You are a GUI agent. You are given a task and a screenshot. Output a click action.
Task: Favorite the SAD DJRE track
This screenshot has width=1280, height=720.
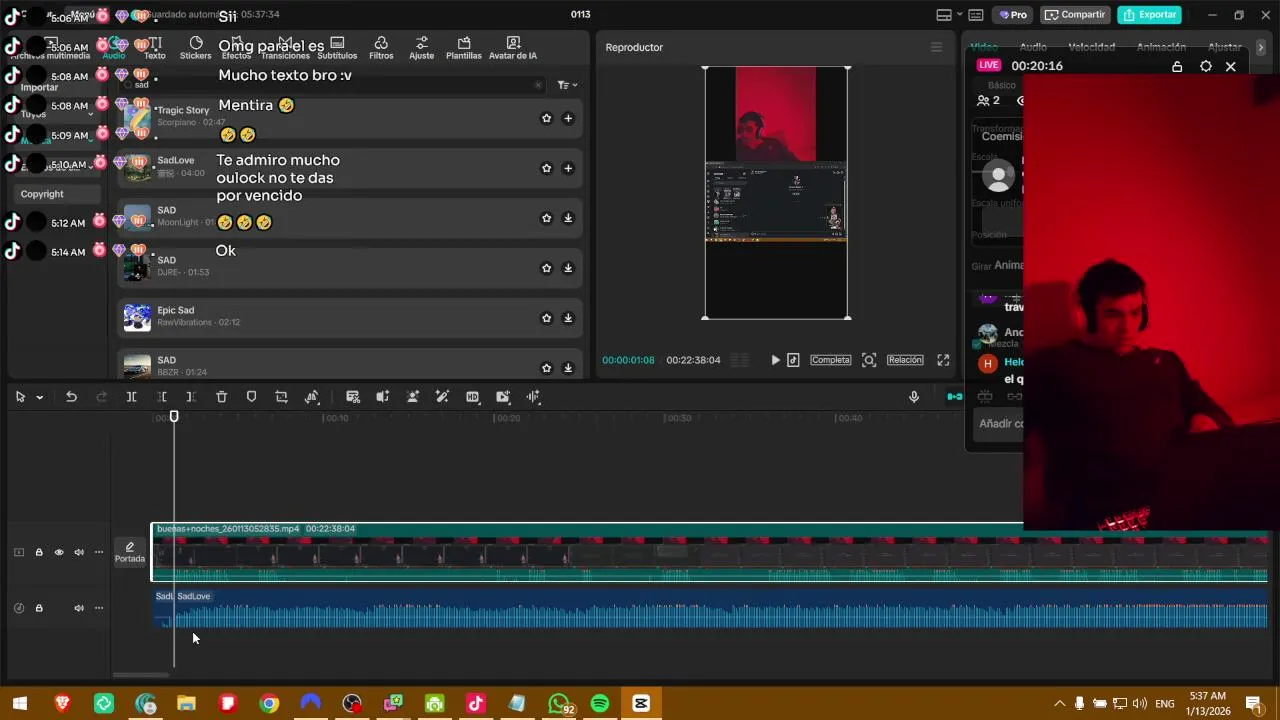(x=546, y=268)
